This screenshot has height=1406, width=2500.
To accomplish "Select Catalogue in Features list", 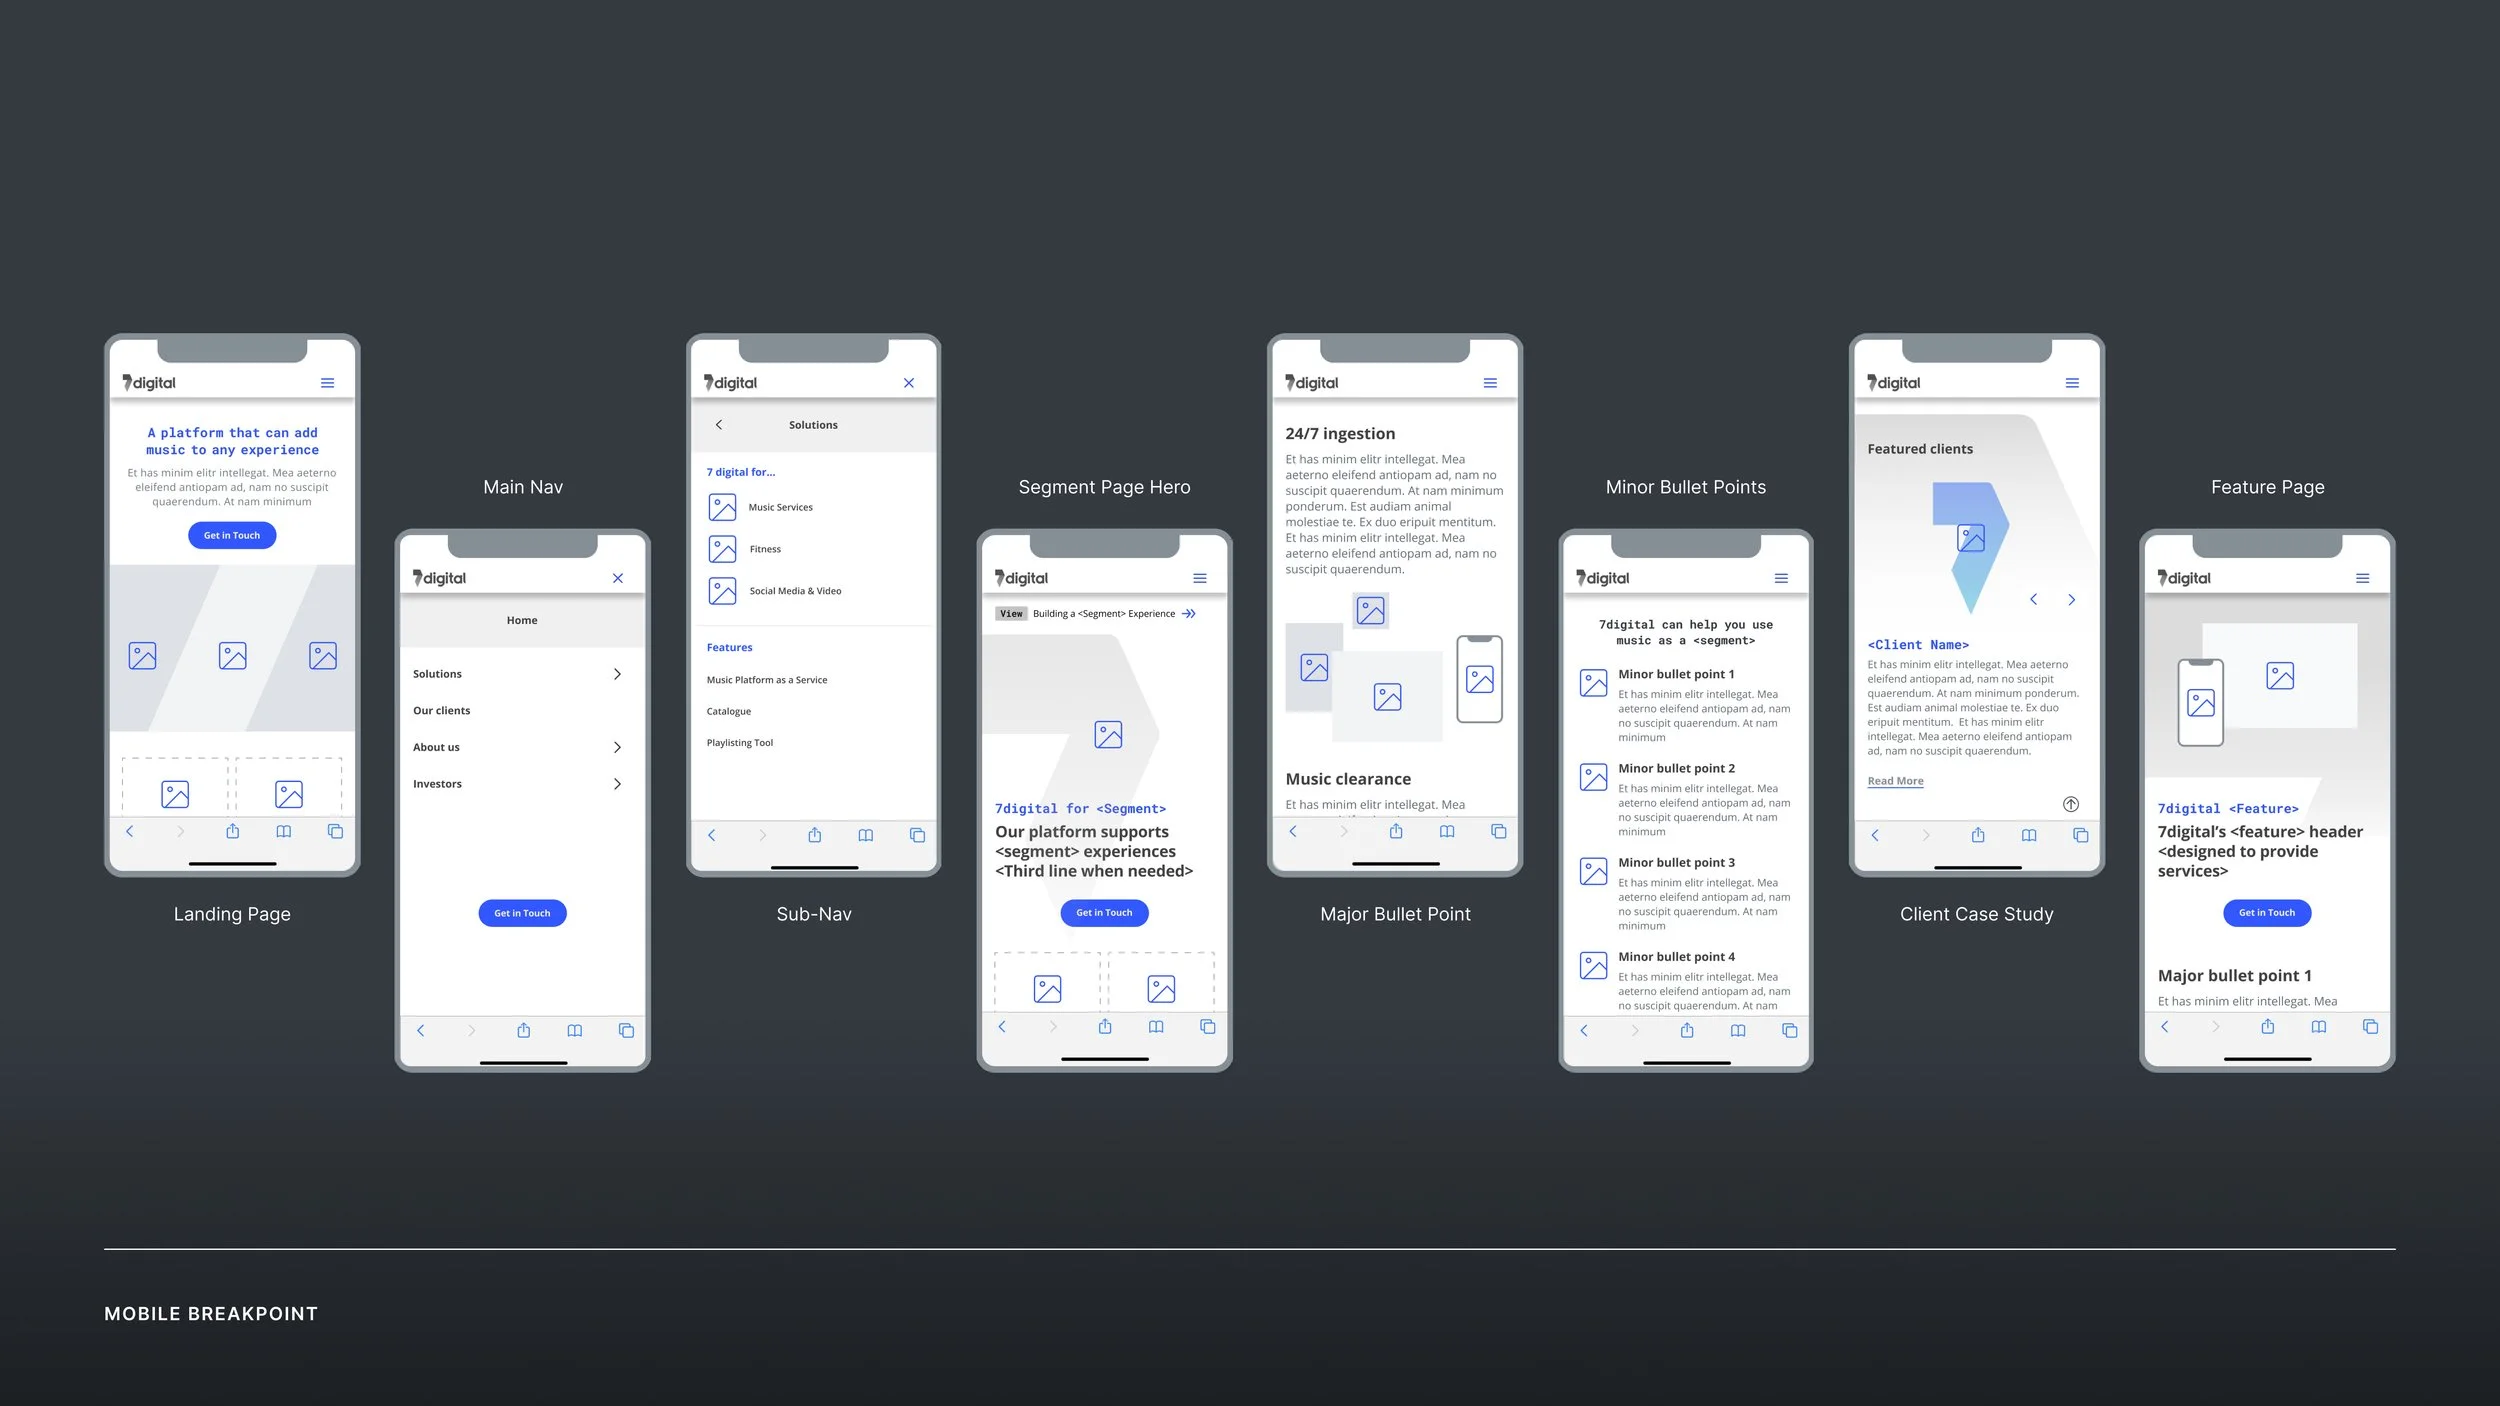I will point(729,712).
